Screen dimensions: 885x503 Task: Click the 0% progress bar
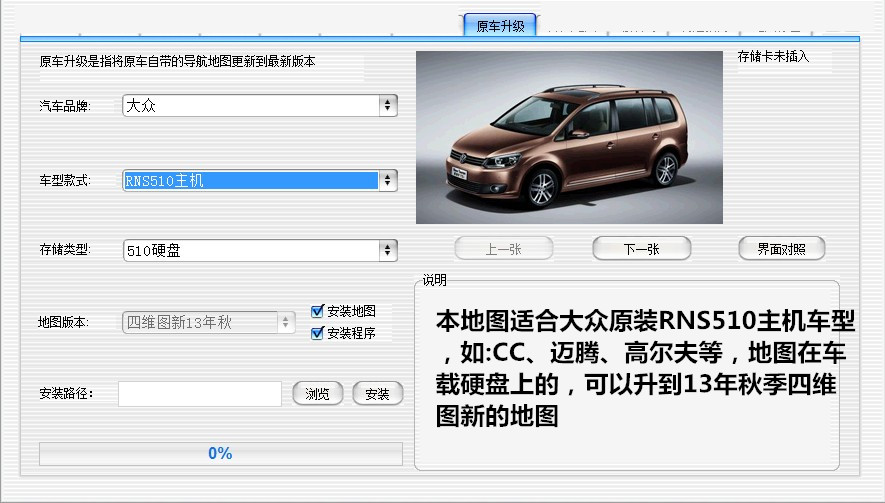pos(221,453)
